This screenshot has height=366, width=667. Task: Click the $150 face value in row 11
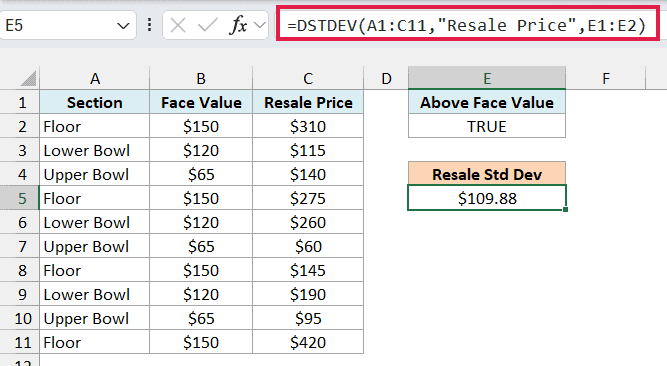(x=201, y=342)
